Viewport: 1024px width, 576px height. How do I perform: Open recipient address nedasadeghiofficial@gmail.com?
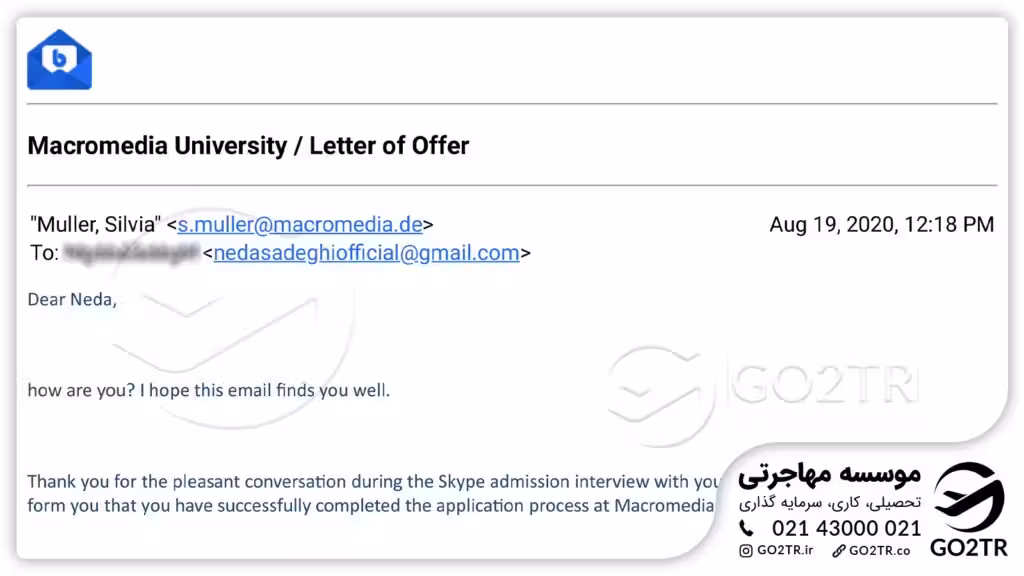click(366, 253)
